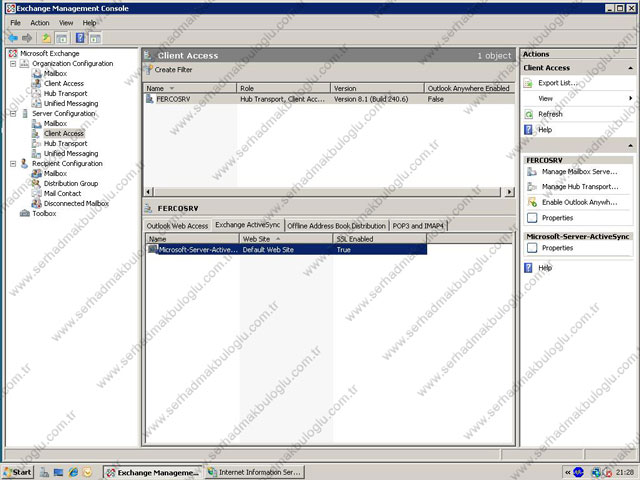Select Hub Transport under Organization Configuration
This screenshot has width=640, height=480.
coord(65,93)
